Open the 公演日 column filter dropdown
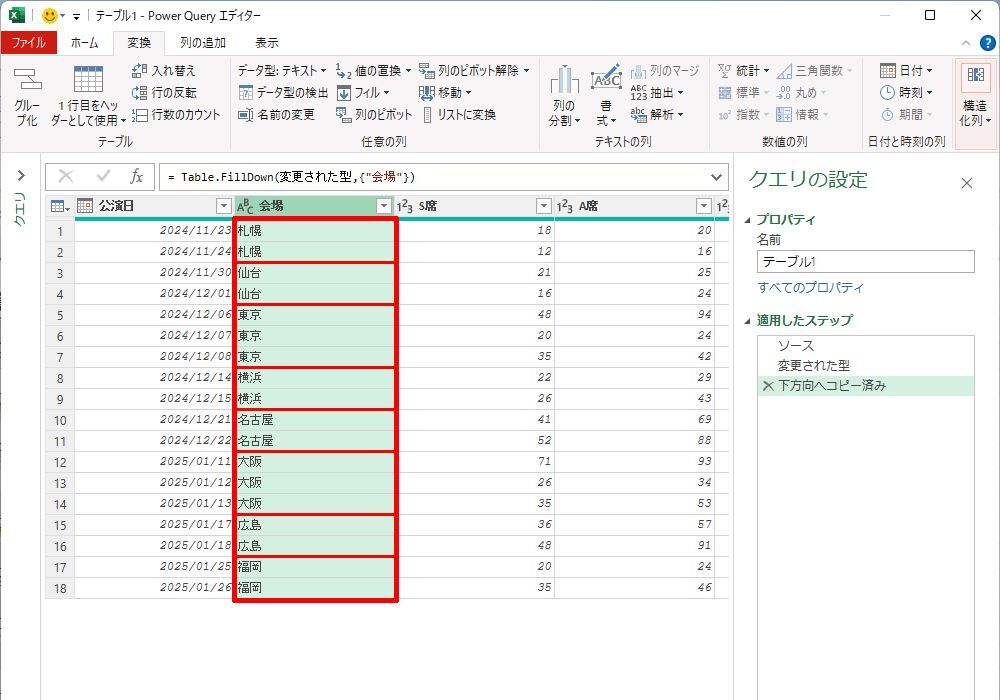The image size is (1000, 700). 223,206
